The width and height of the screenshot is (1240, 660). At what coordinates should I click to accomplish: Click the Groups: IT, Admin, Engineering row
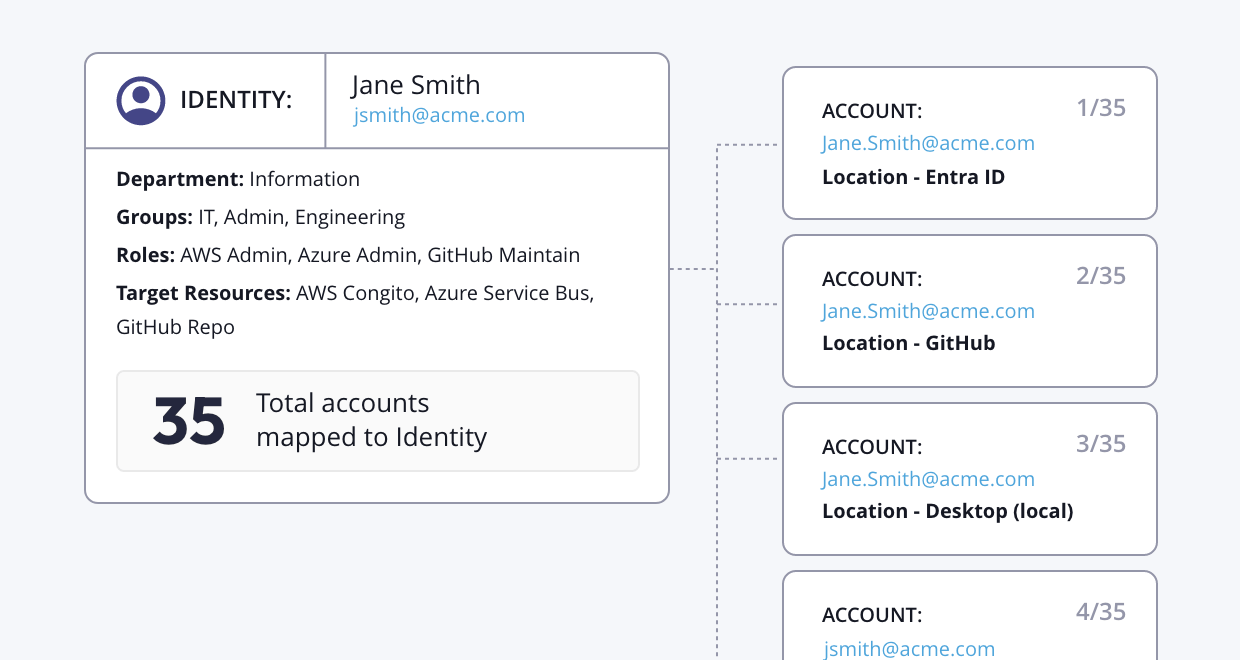[260, 217]
